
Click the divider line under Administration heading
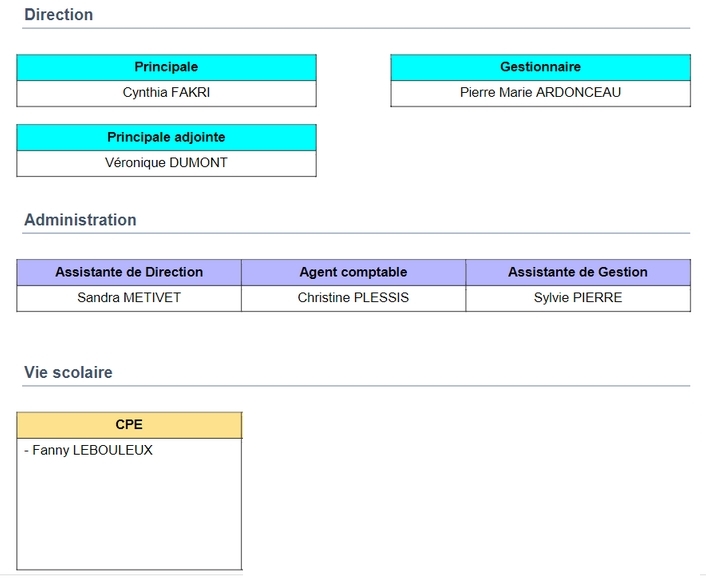(x=356, y=233)
